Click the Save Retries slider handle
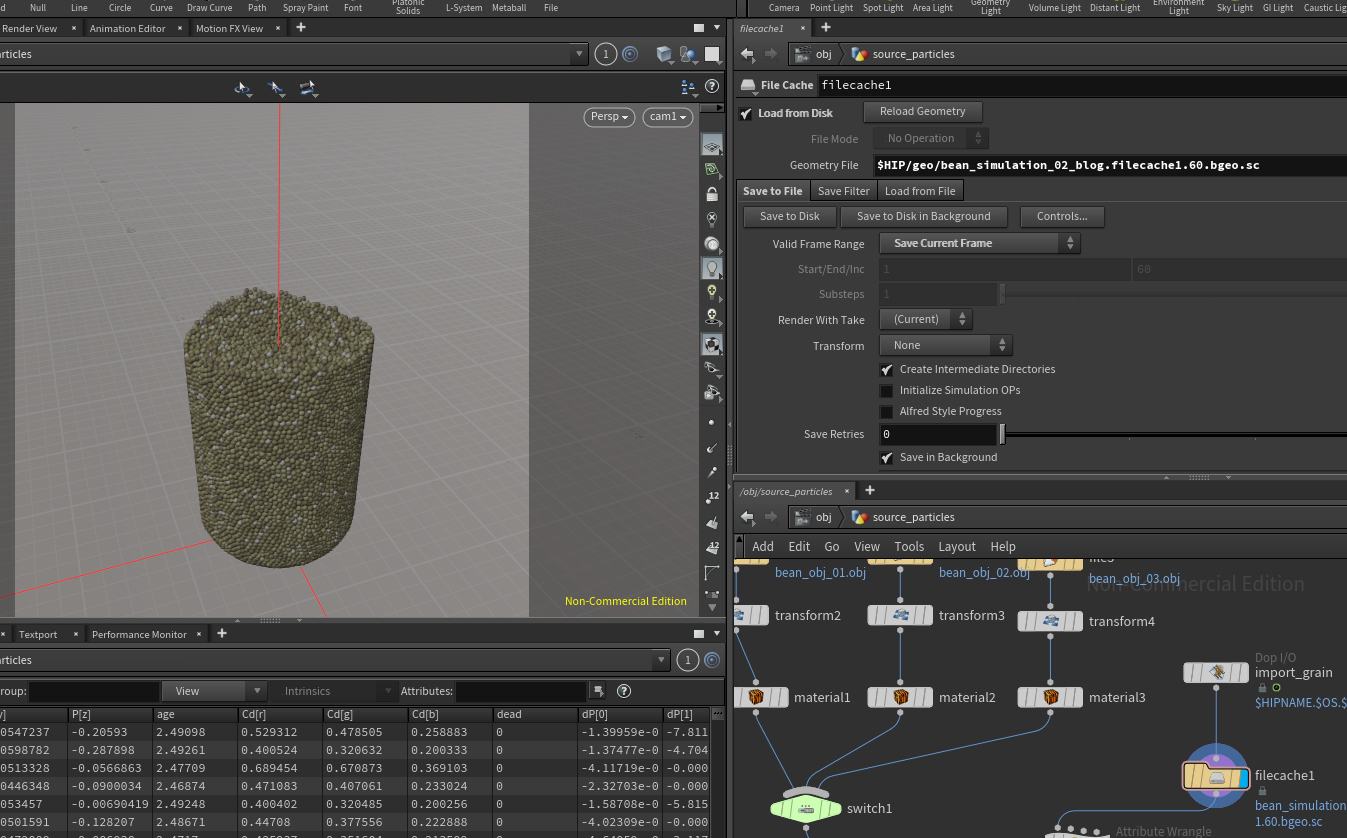Image resolution: width=1347 pixels, height=838 pixels. [1002, 435]
